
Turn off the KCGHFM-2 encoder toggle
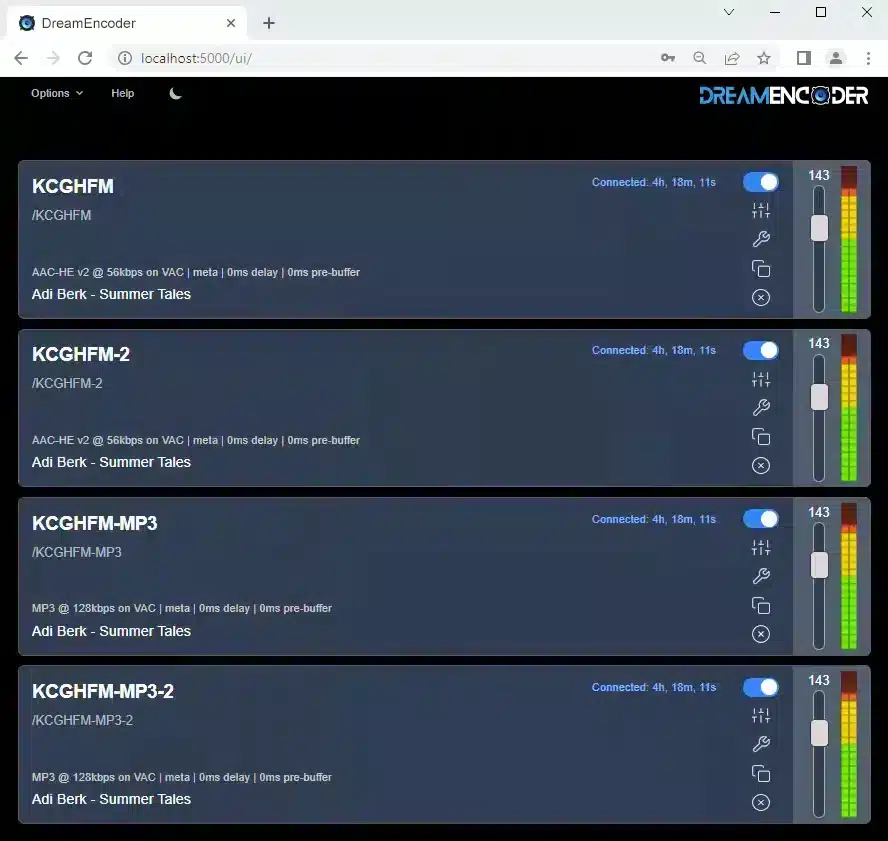(x=761, y=350)
